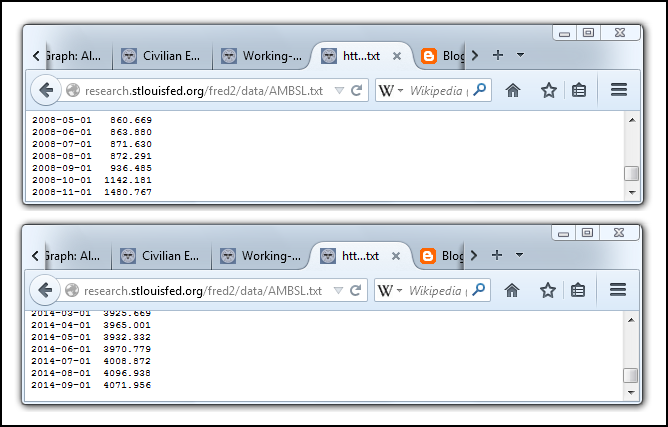Click scroll down arrow in top window

tap(632, 193)
